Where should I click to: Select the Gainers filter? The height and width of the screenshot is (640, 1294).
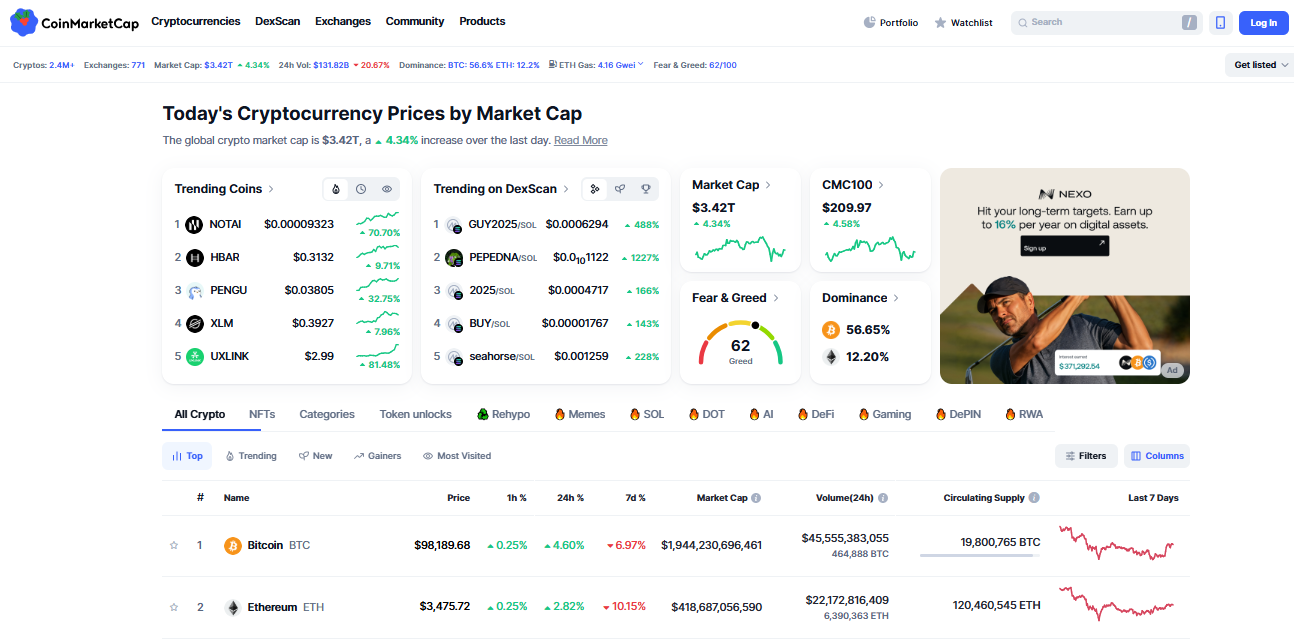tap(377, 456)
